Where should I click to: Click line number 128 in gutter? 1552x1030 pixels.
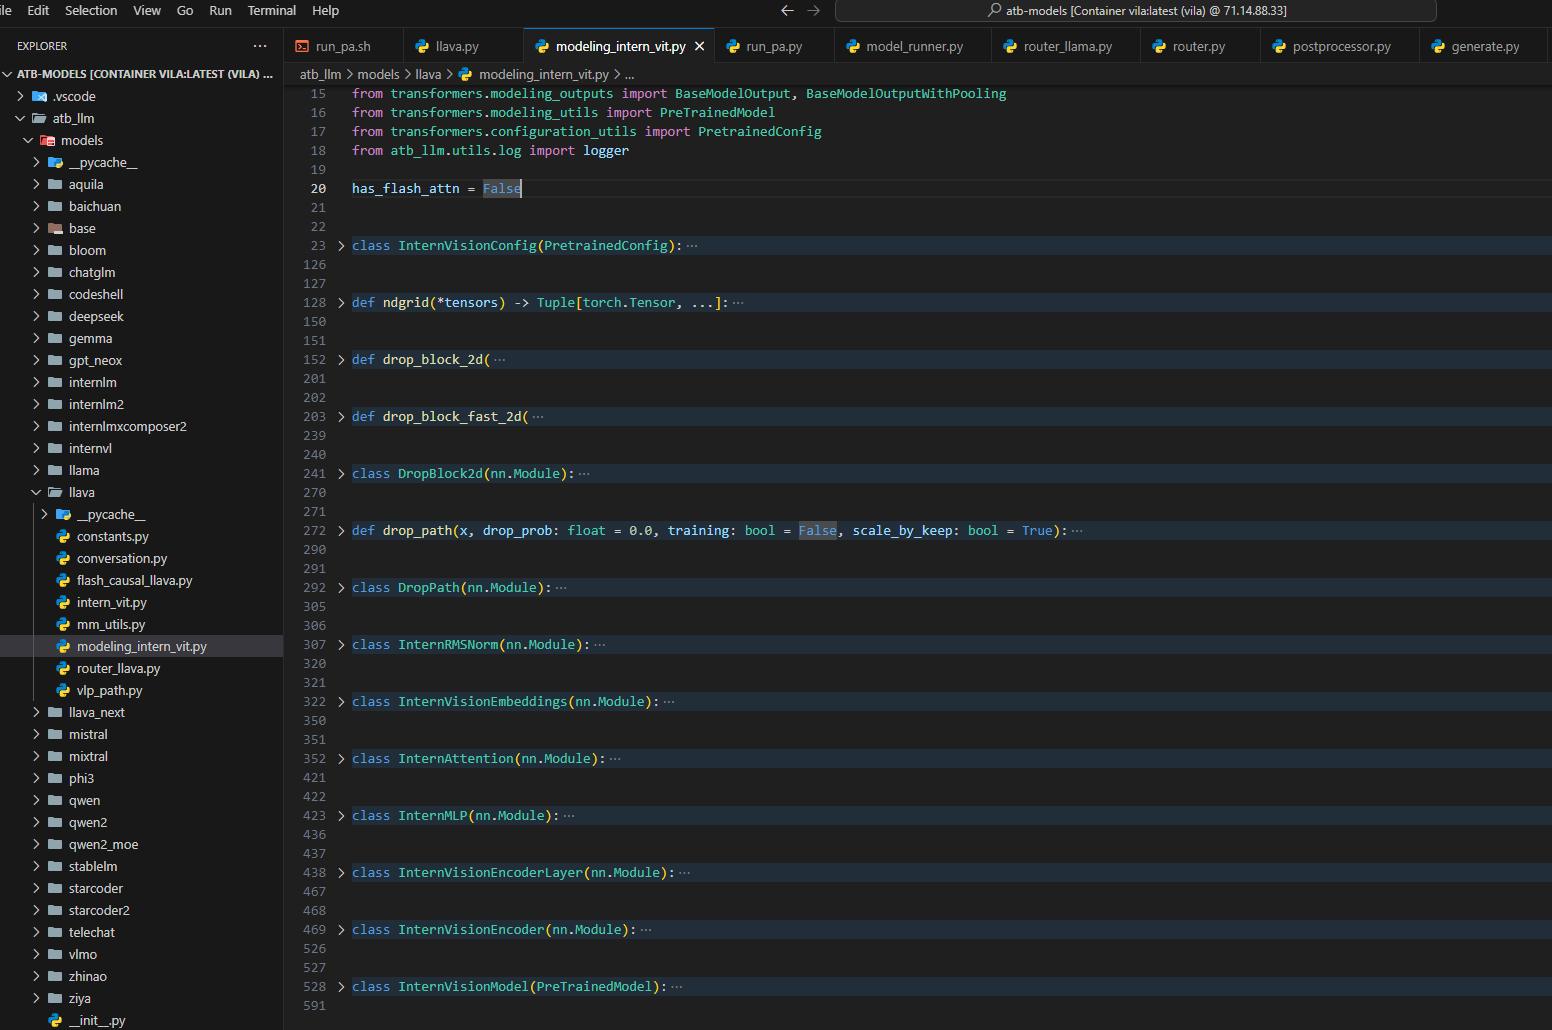point(315,302)
